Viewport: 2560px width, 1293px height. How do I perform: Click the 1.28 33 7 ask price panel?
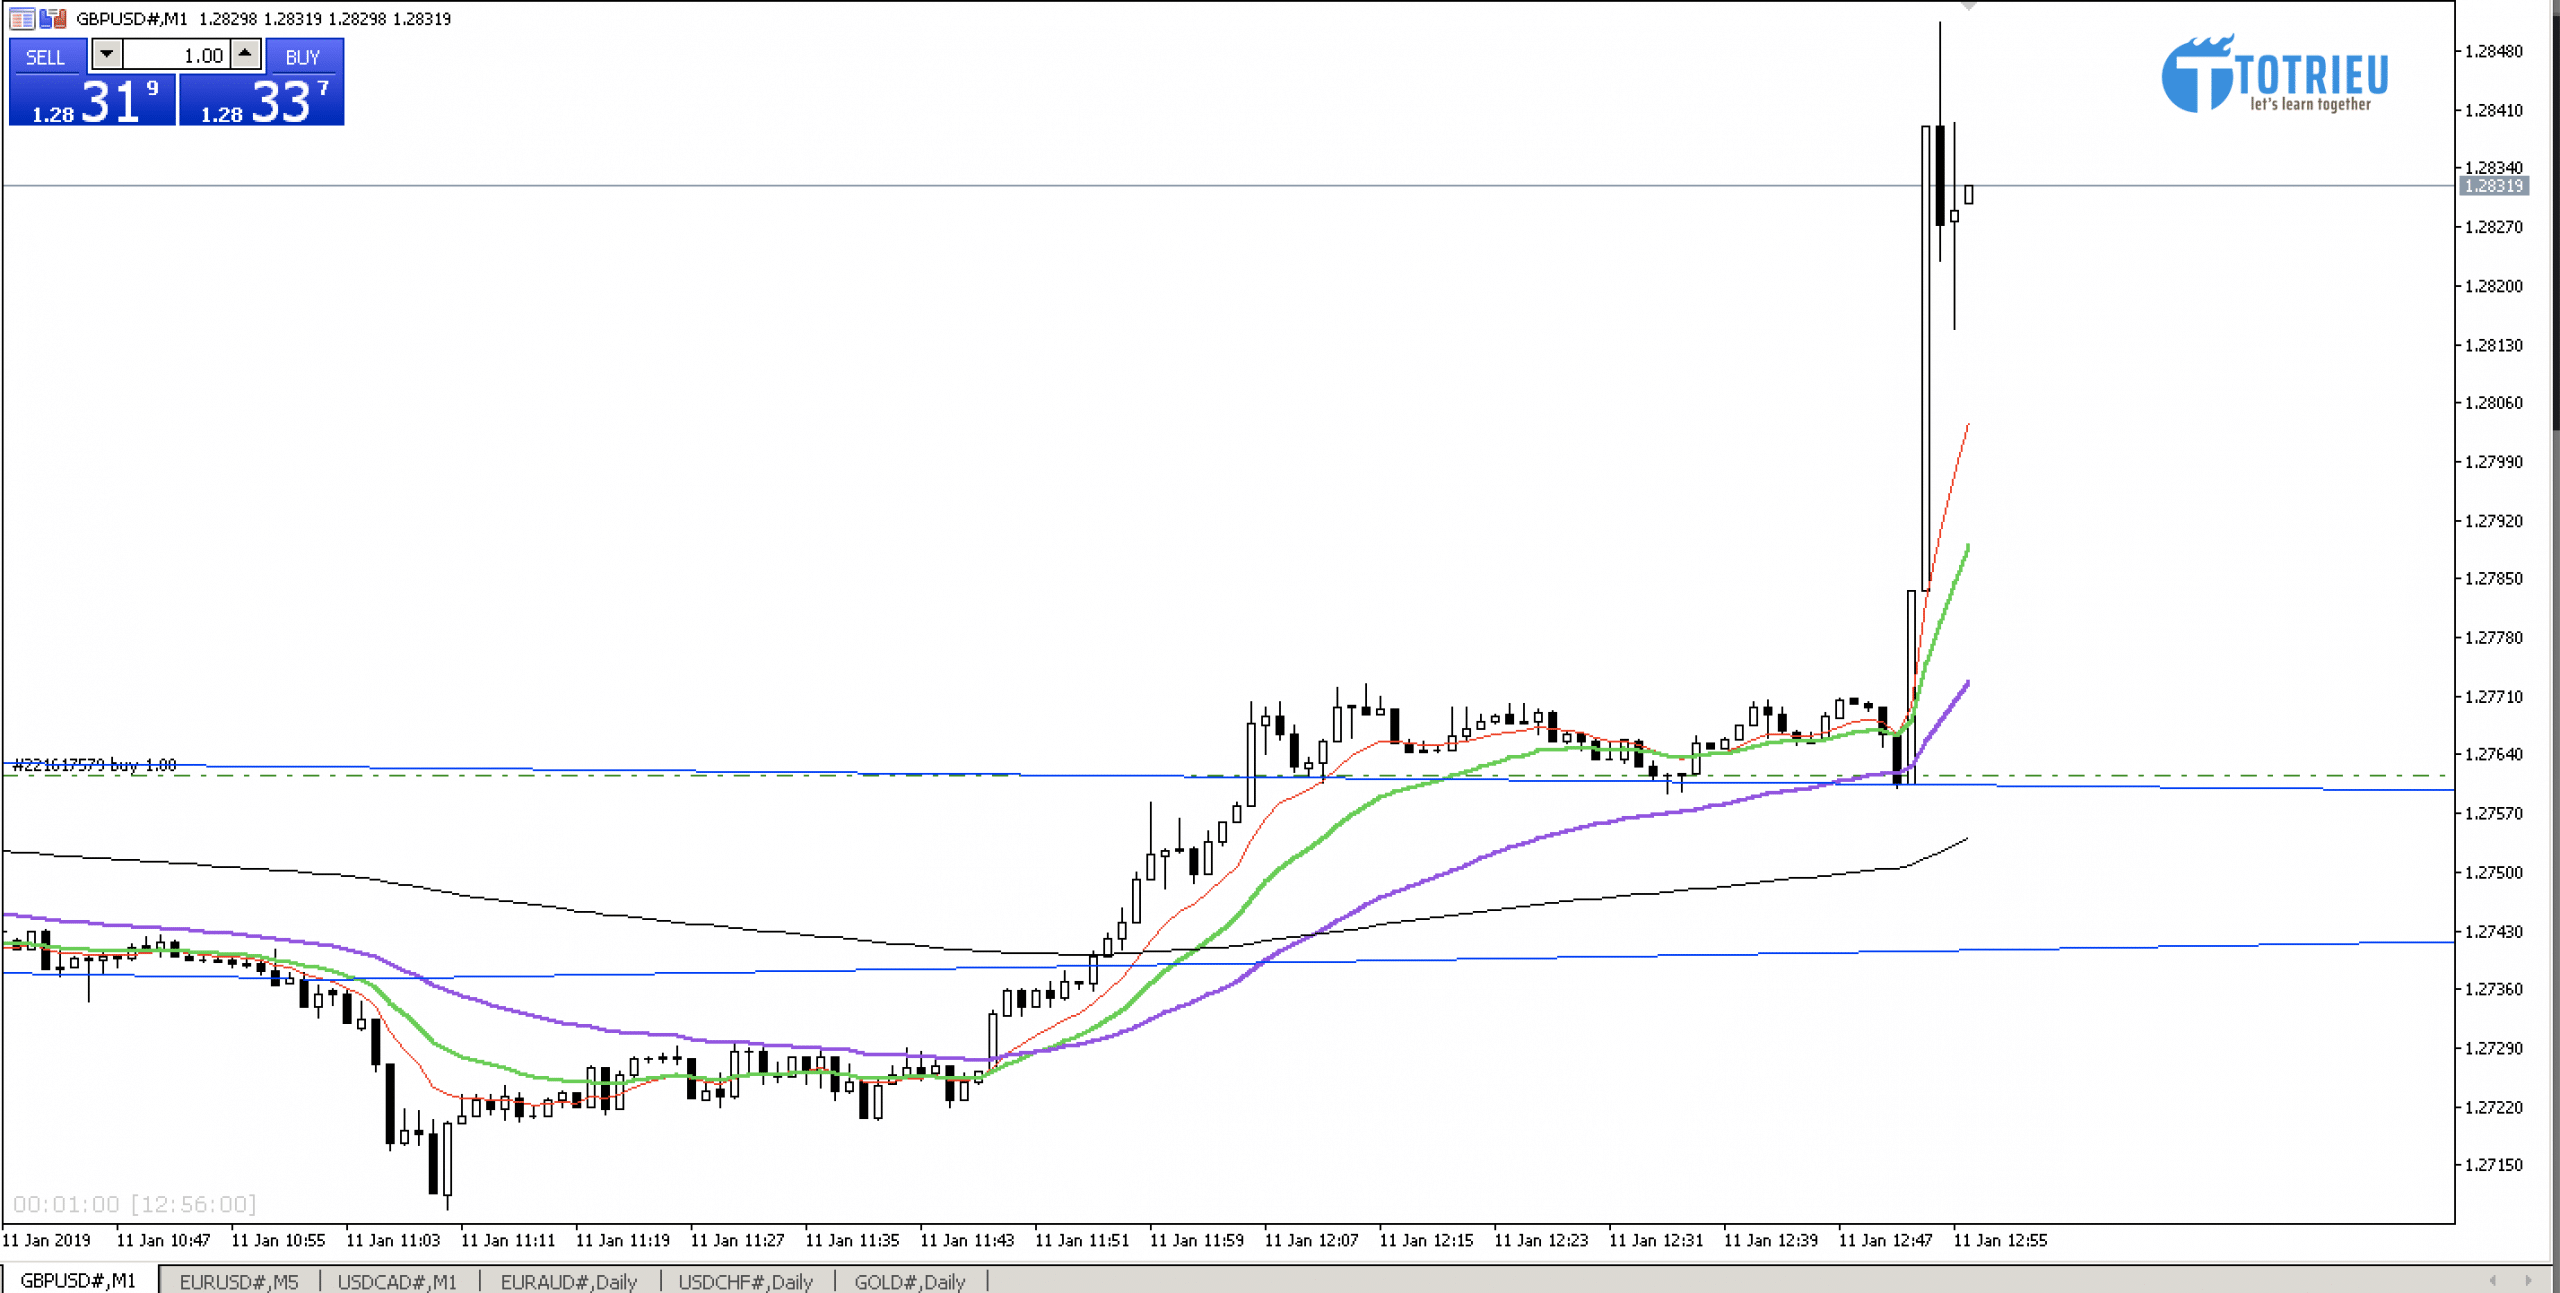[x=262, y=101]
